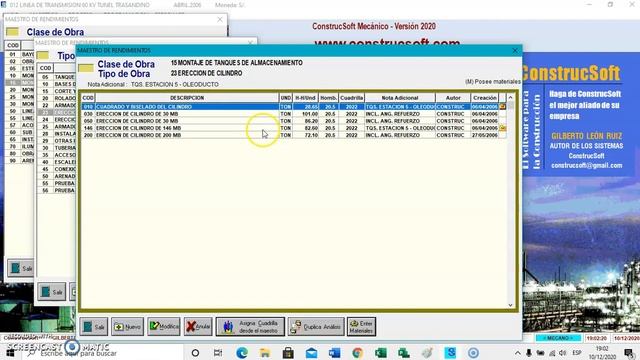The width and height of the screenshot is (640, 360).
Task: Click scroll down arrow of rendimientos table
Action: [x=510, y=305]
